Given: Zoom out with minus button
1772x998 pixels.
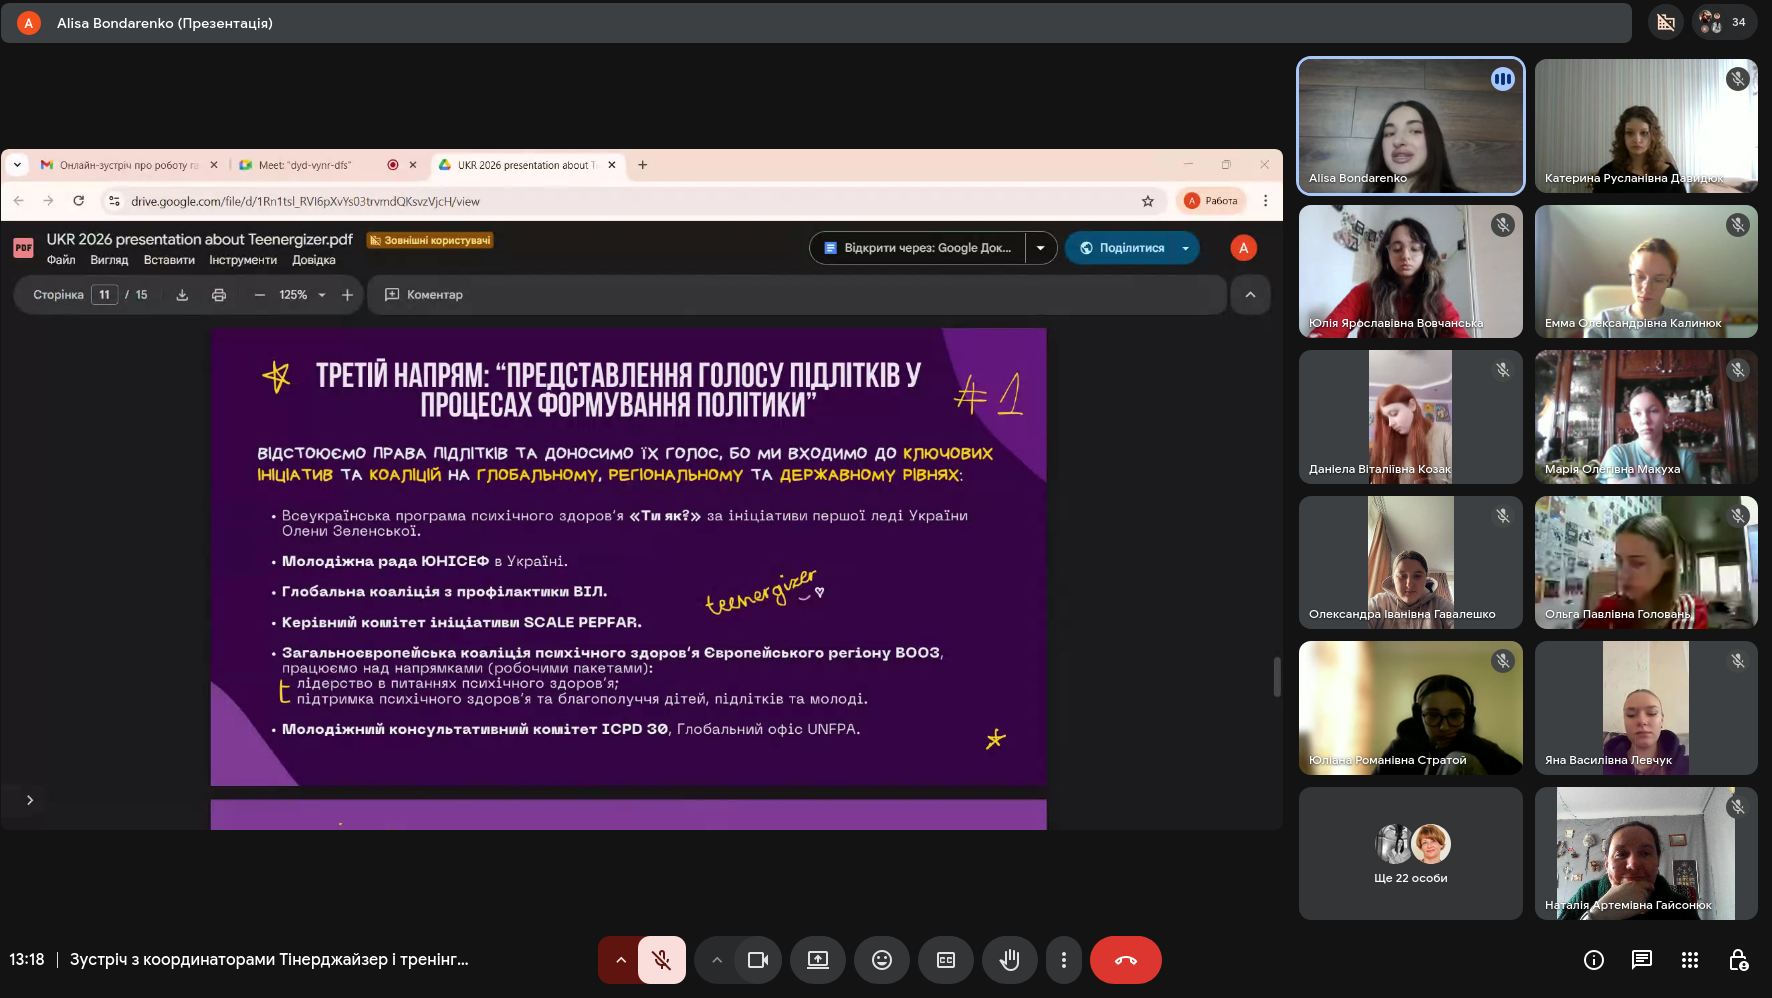Looking at the screenshot, I should pos(260,295).
